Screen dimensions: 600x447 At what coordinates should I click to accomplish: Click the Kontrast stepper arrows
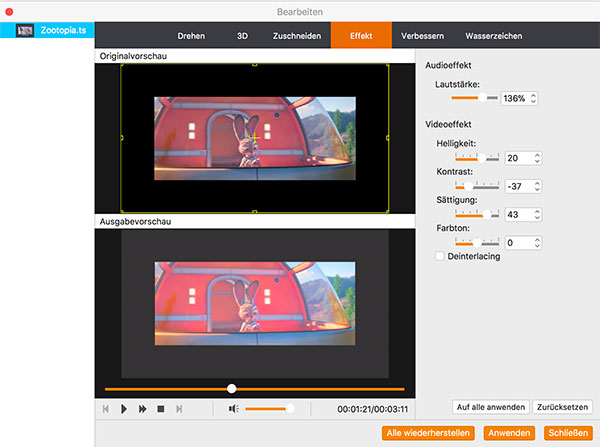coord(537,186)
